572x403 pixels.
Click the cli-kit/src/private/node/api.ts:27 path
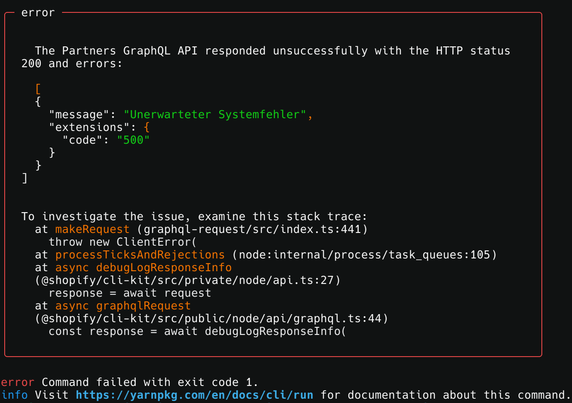[188, 280]
